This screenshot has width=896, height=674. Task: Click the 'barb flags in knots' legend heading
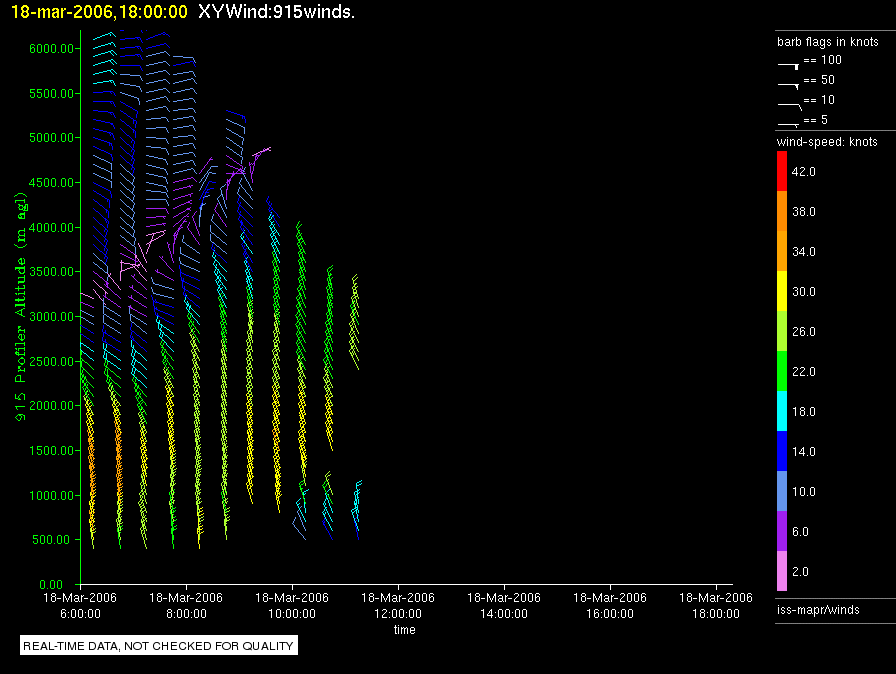827,42
